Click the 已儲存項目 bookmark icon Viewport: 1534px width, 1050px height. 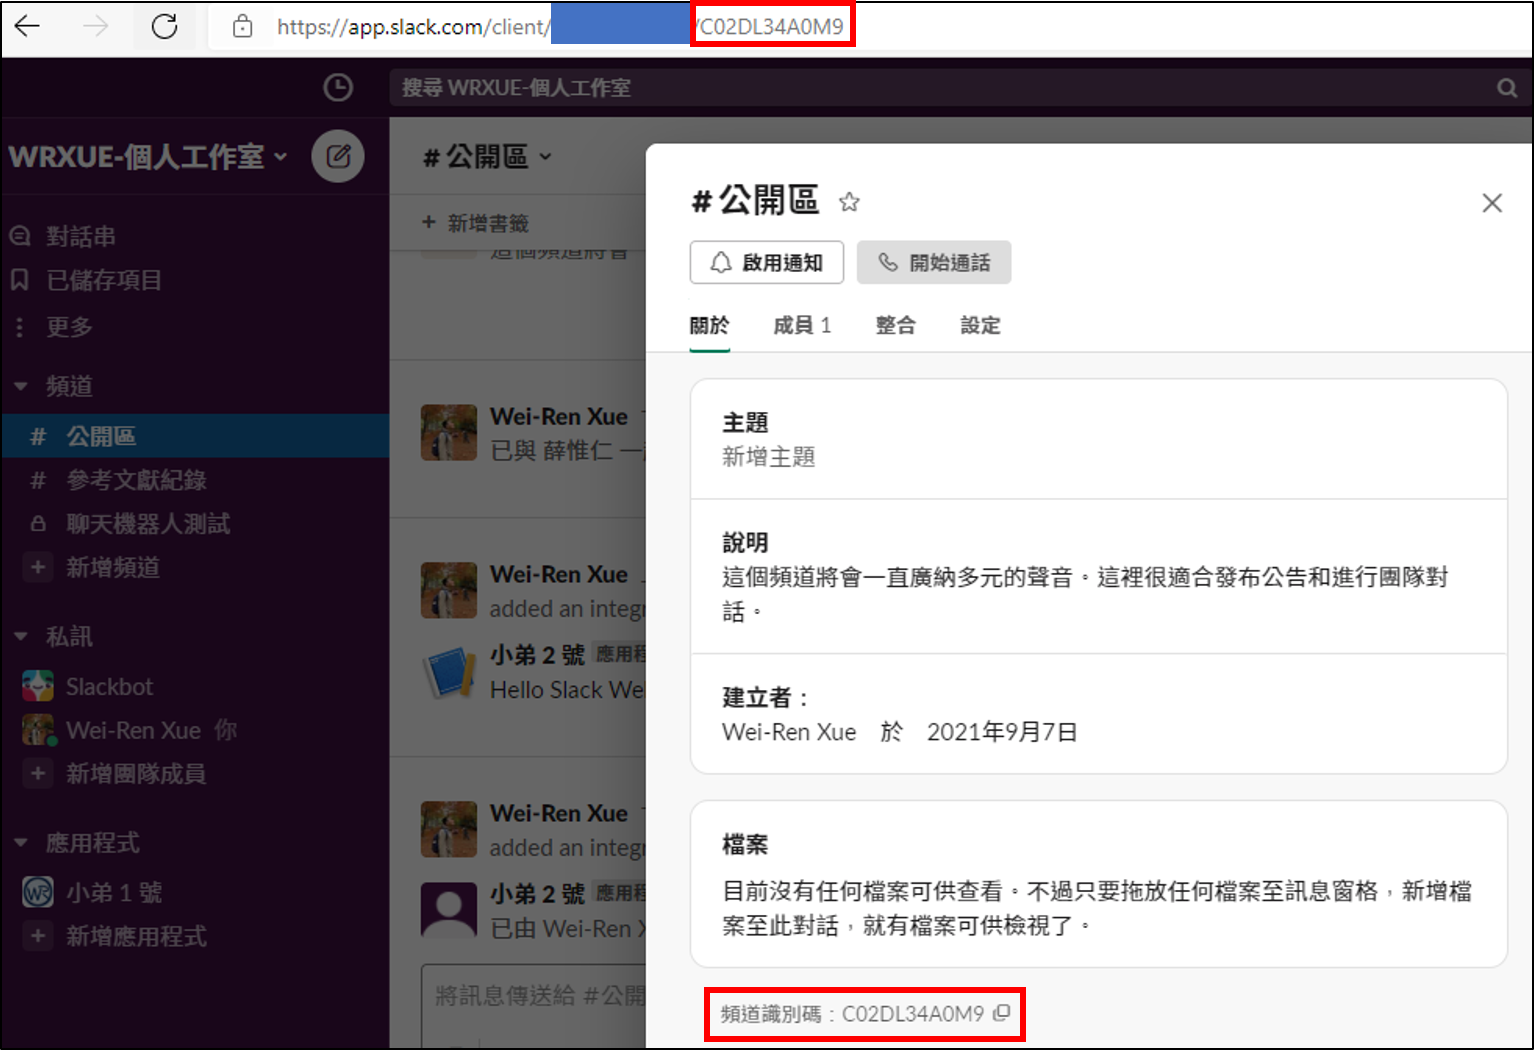[x=20, y=280]
